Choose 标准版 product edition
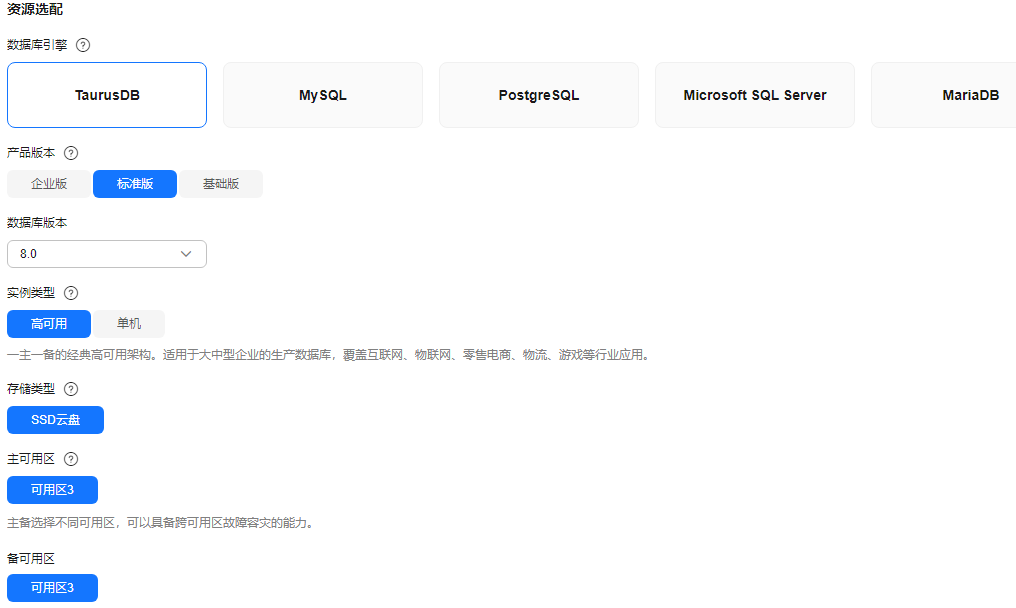Viewport: 1016px width, 608px height. 135,184
